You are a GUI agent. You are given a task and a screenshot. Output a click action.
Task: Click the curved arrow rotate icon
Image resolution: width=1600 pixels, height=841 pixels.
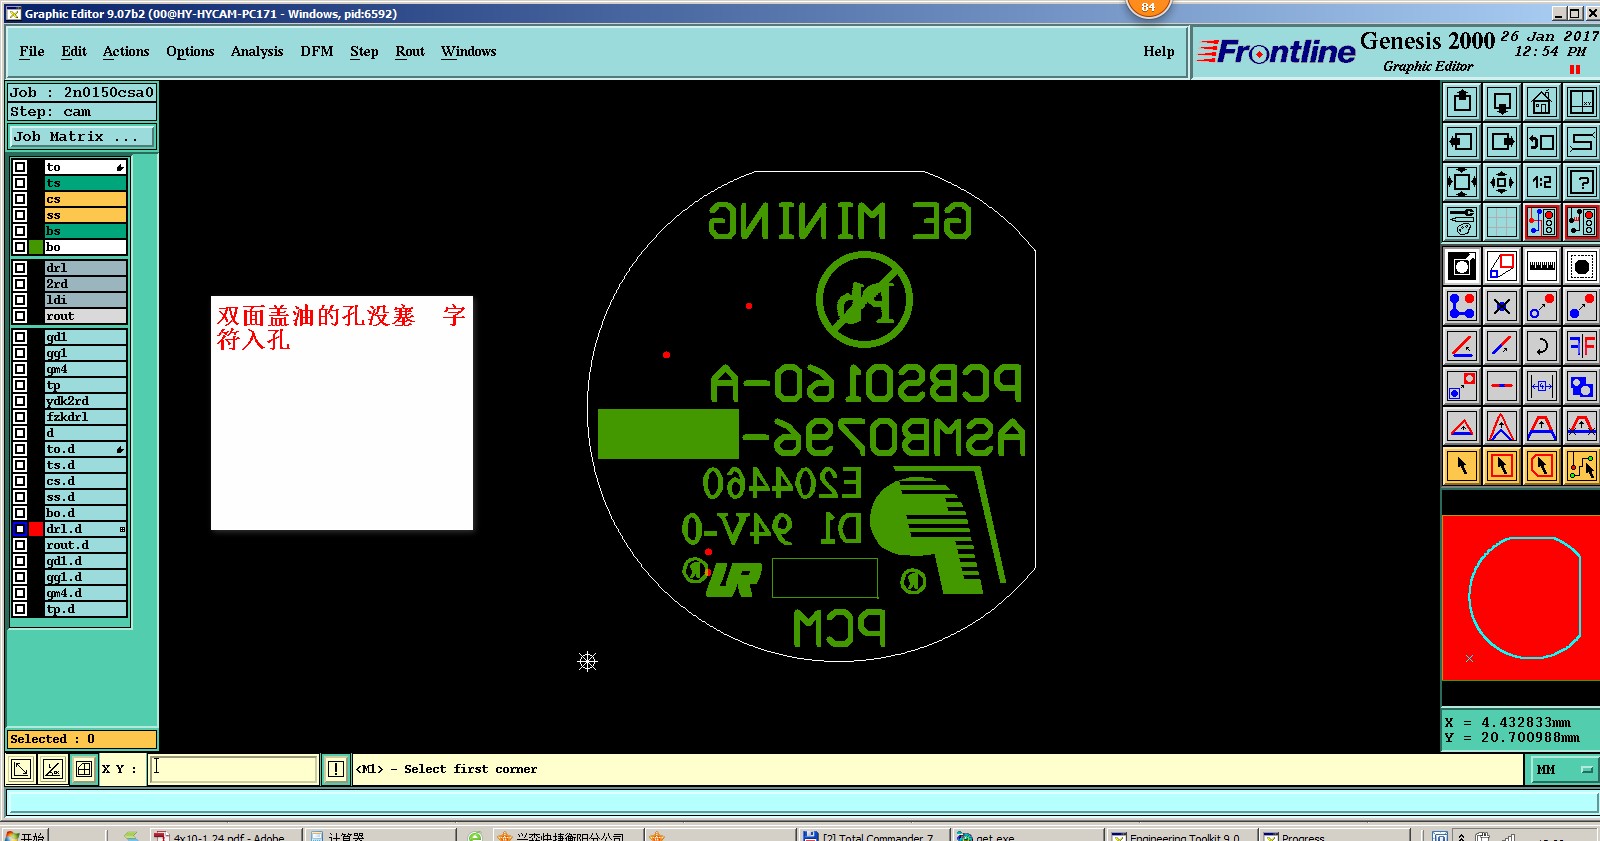point(1542,346)
